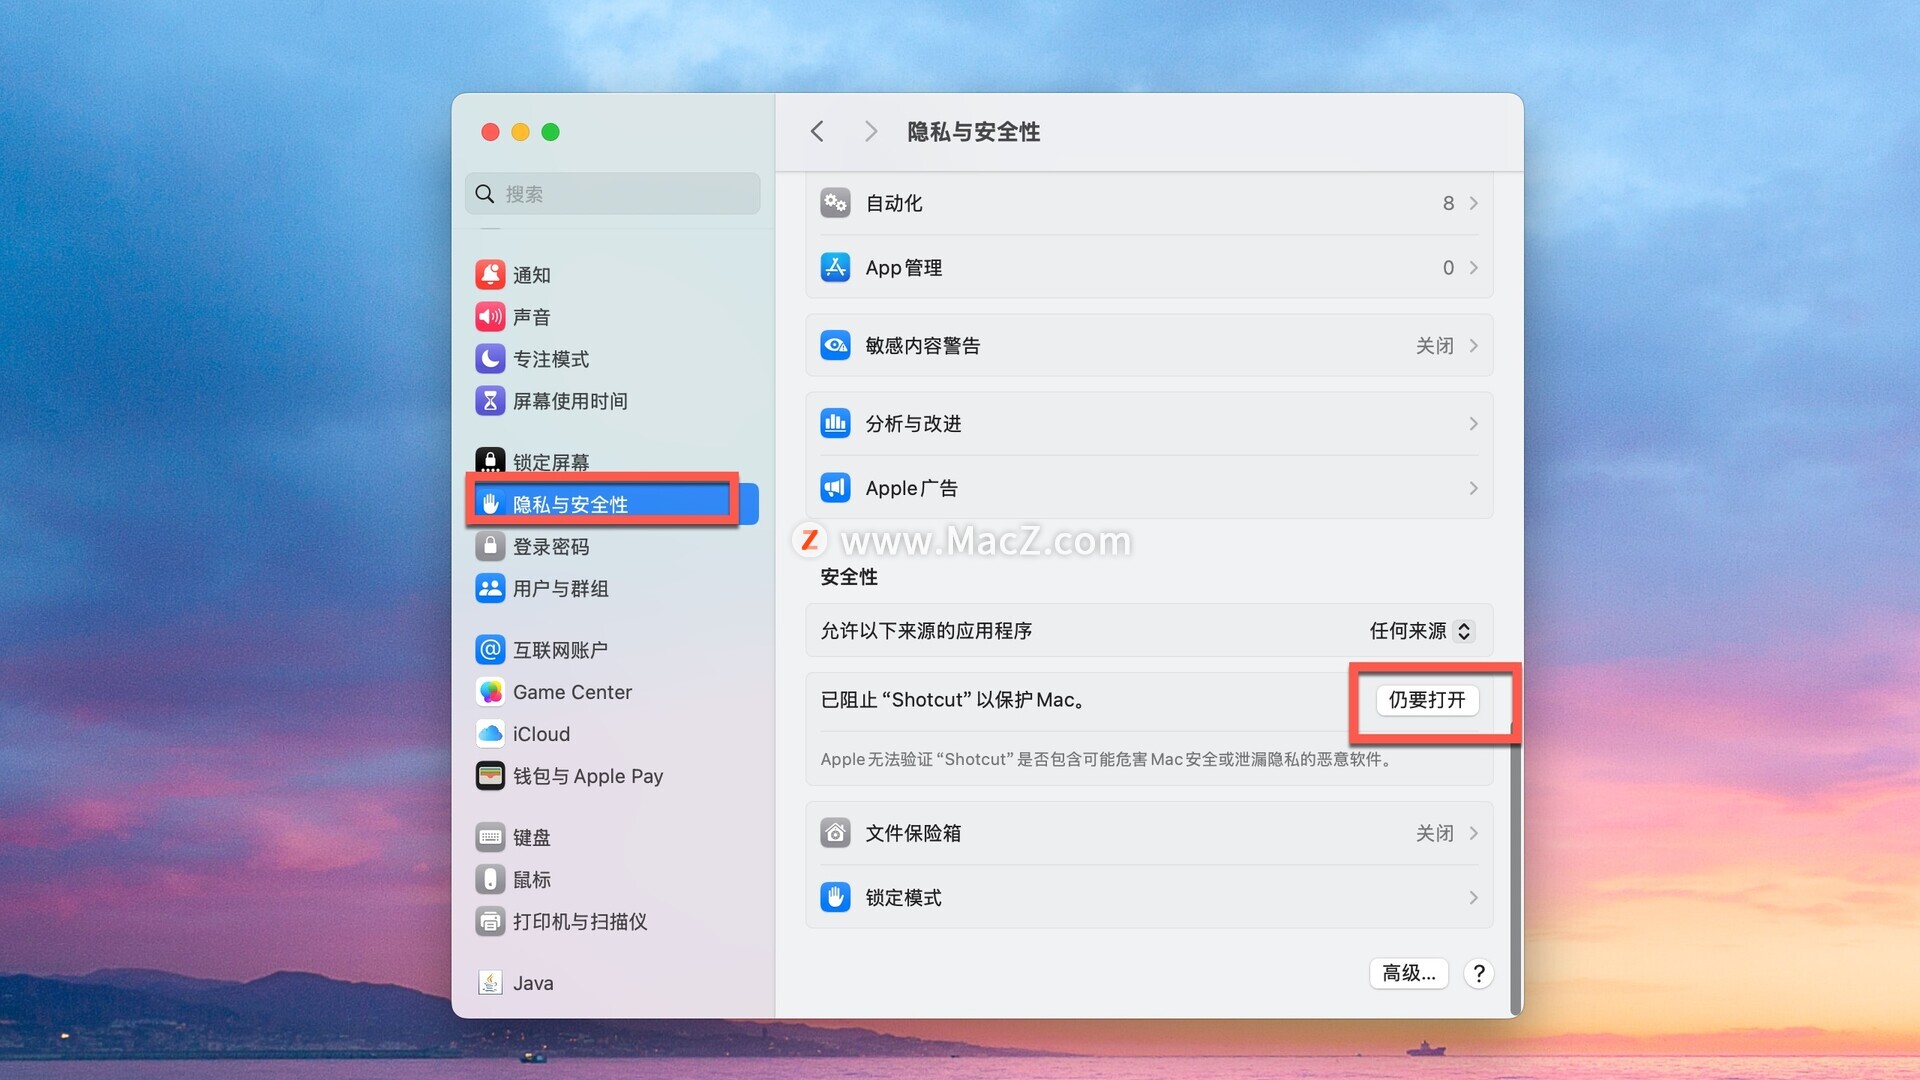Click the Advanced (高级...) button
The height and width of the screenshot is (1080, 1920).
click(1408, 973)
